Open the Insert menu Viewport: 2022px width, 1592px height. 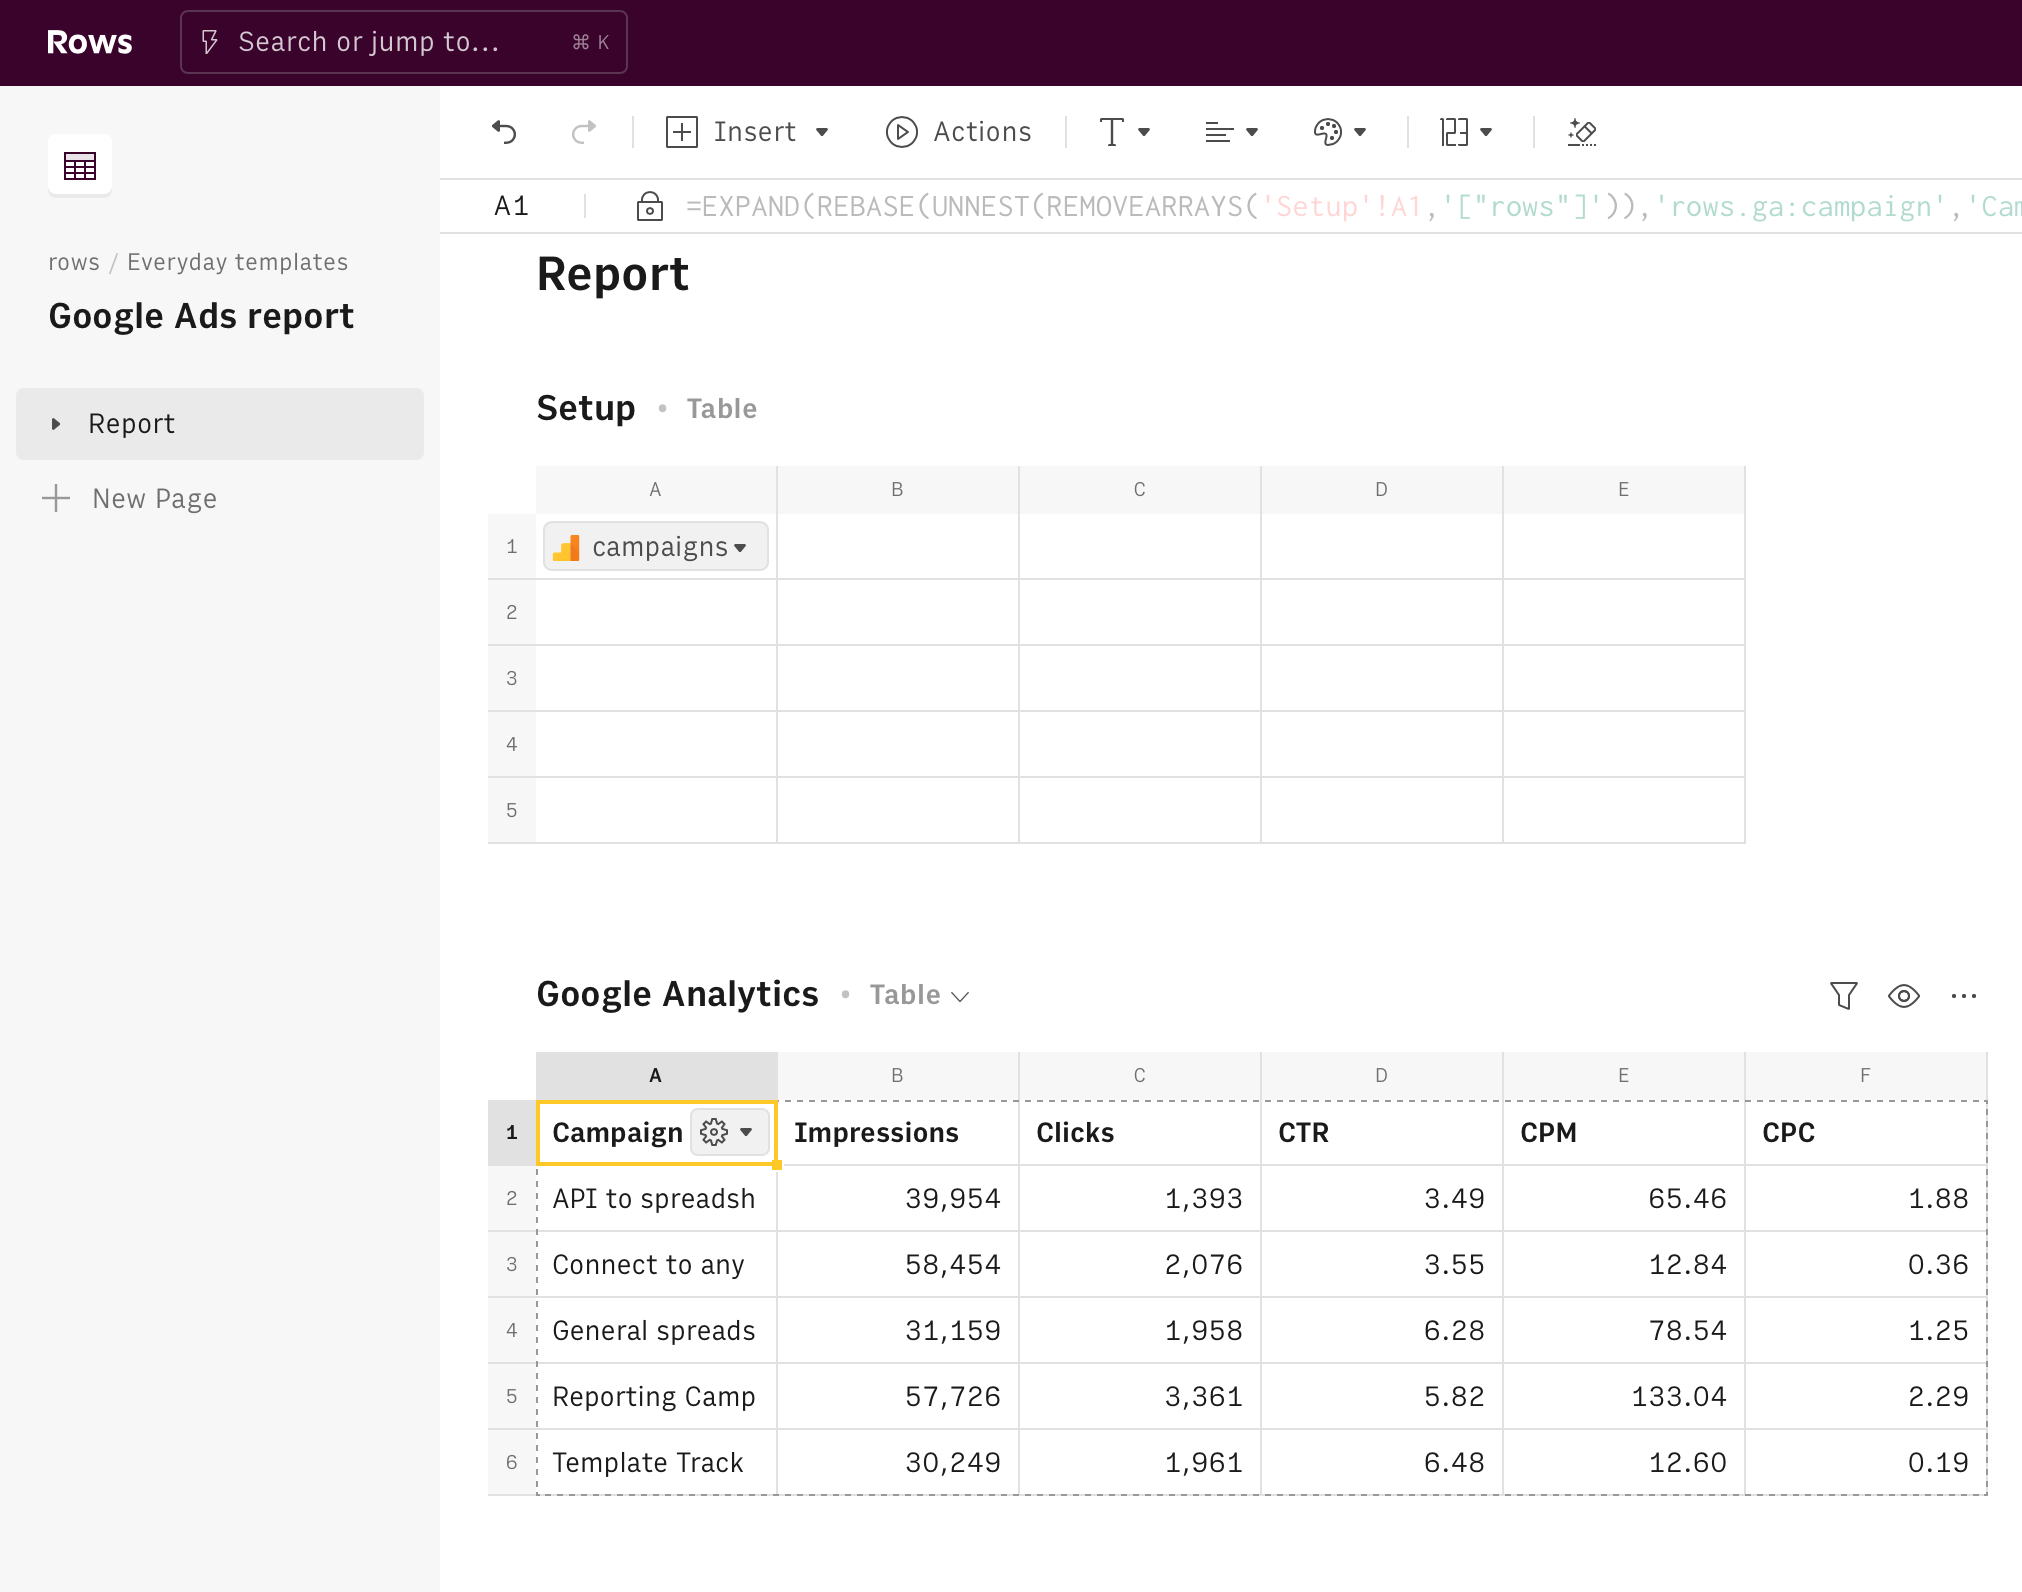pyautogui.click(x=747, y=132)
